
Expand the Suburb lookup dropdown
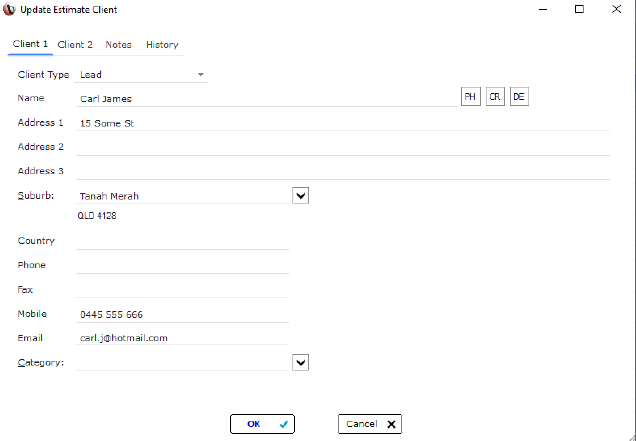[x=300, y=196]
